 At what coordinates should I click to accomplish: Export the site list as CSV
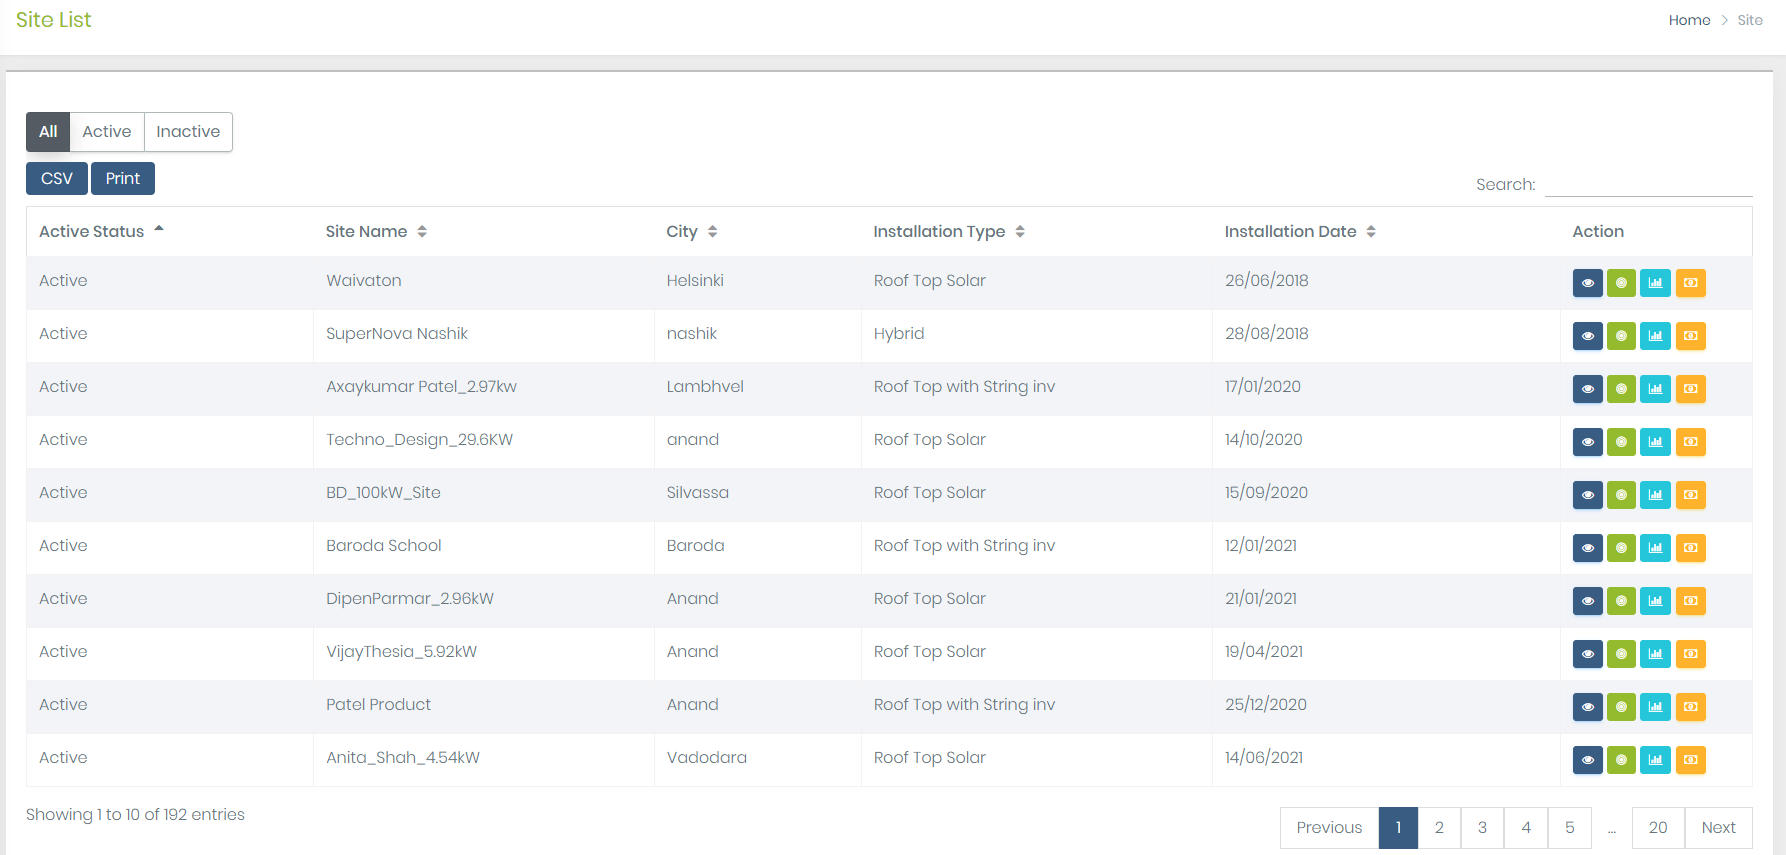[57, 179]
